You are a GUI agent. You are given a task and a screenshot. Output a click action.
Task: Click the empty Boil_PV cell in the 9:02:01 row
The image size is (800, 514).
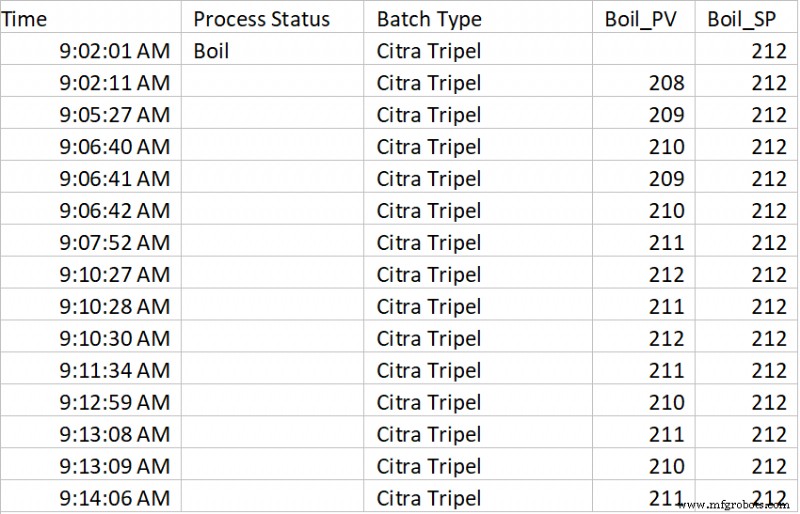click(646, 51)
